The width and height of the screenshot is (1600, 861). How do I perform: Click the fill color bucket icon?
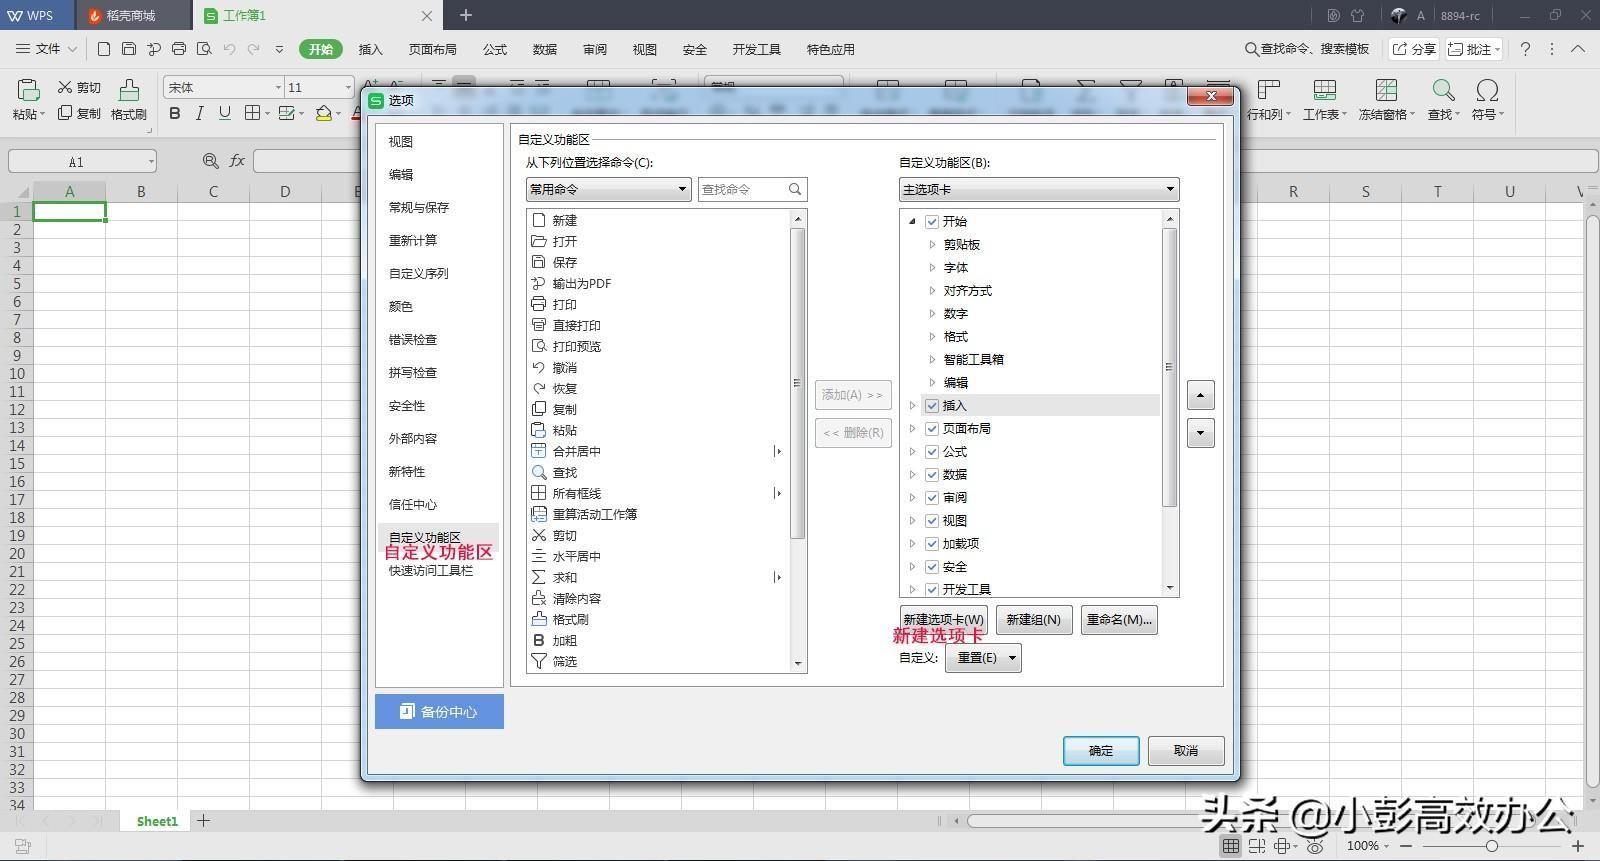[x=323, y=113]
